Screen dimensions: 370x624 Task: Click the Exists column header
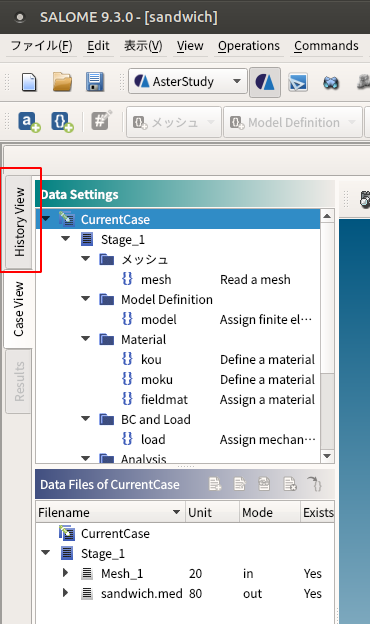point(317,512)
